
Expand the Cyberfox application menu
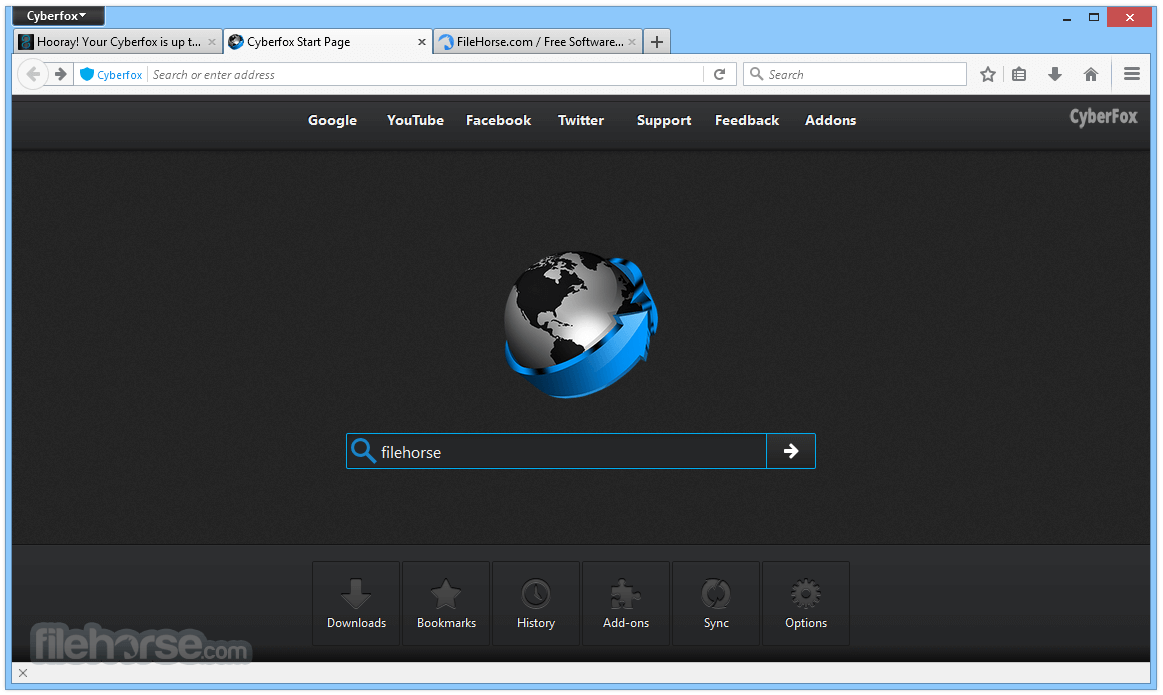pyautogui.click(x=57, y=16)
